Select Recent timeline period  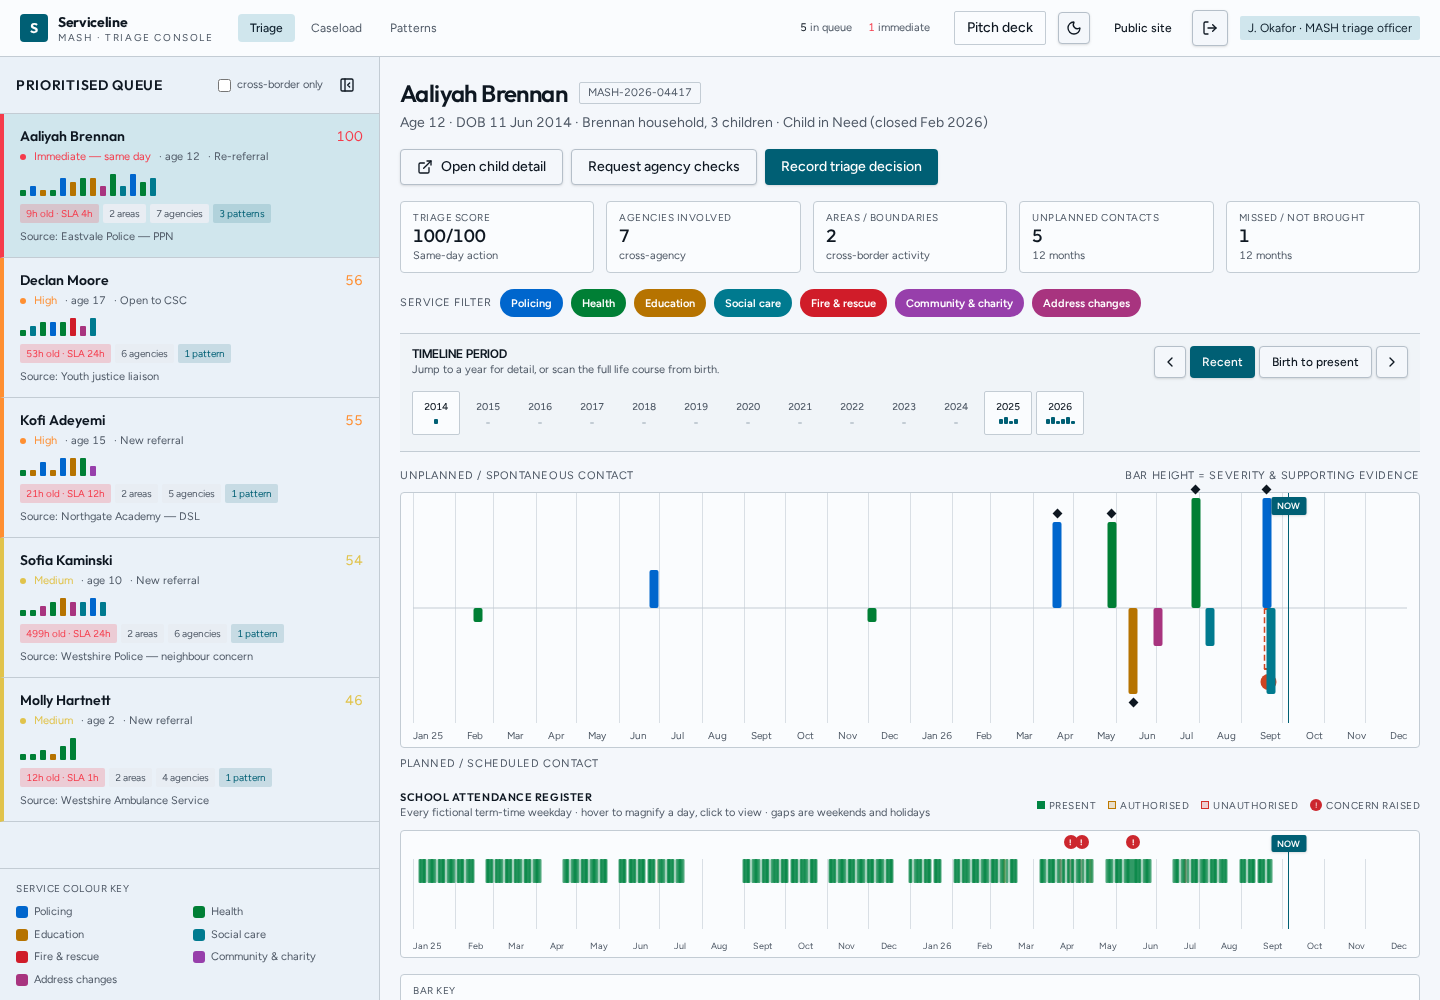click(x=1222, y=362)
